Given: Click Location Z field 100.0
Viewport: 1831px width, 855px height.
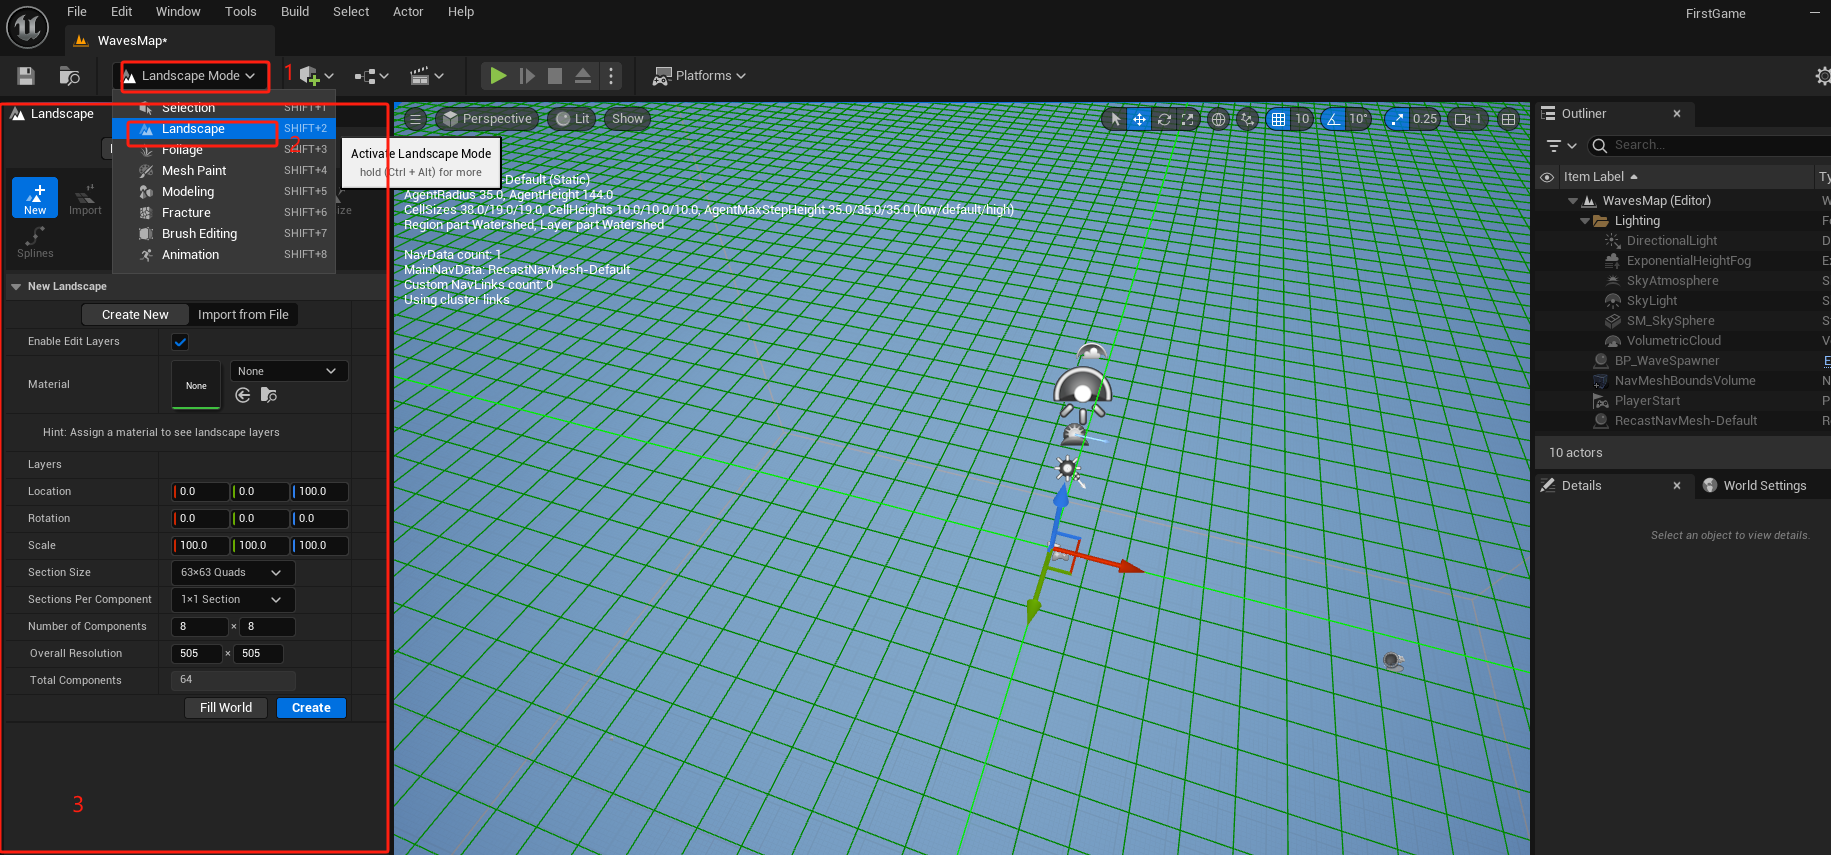Looking at the screenshot, I should pyautogui.click(x=320, y=492).
